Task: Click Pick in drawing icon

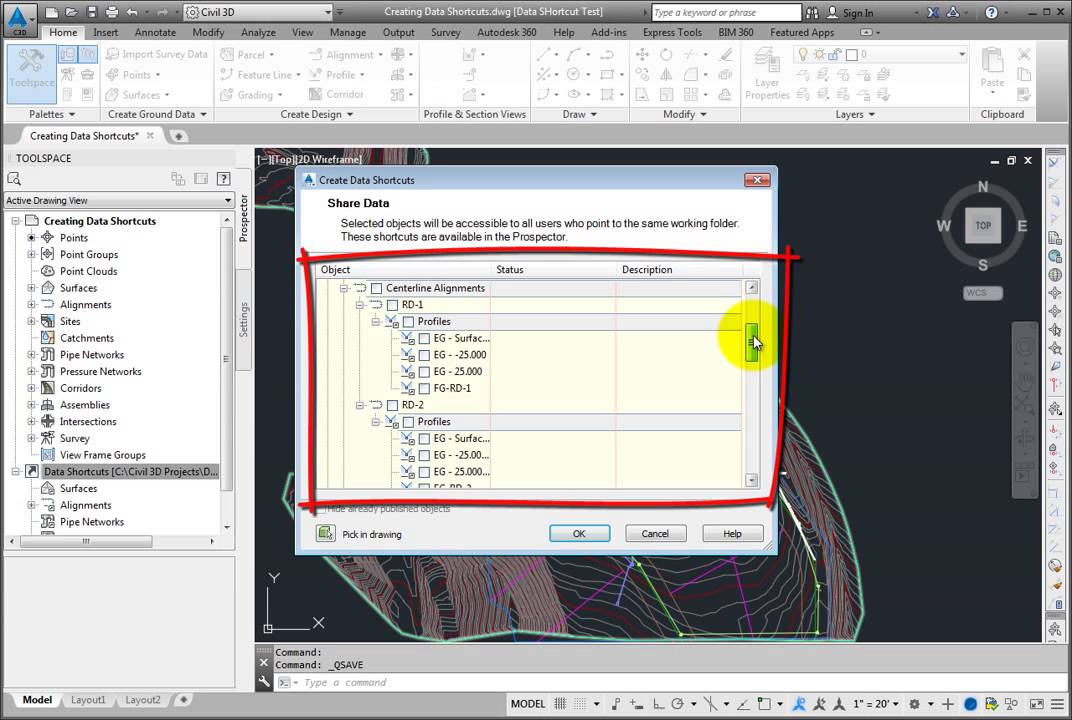Action: 325,533
